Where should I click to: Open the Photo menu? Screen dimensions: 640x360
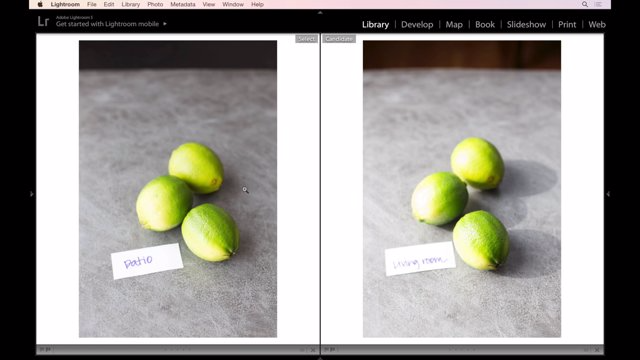155,4
